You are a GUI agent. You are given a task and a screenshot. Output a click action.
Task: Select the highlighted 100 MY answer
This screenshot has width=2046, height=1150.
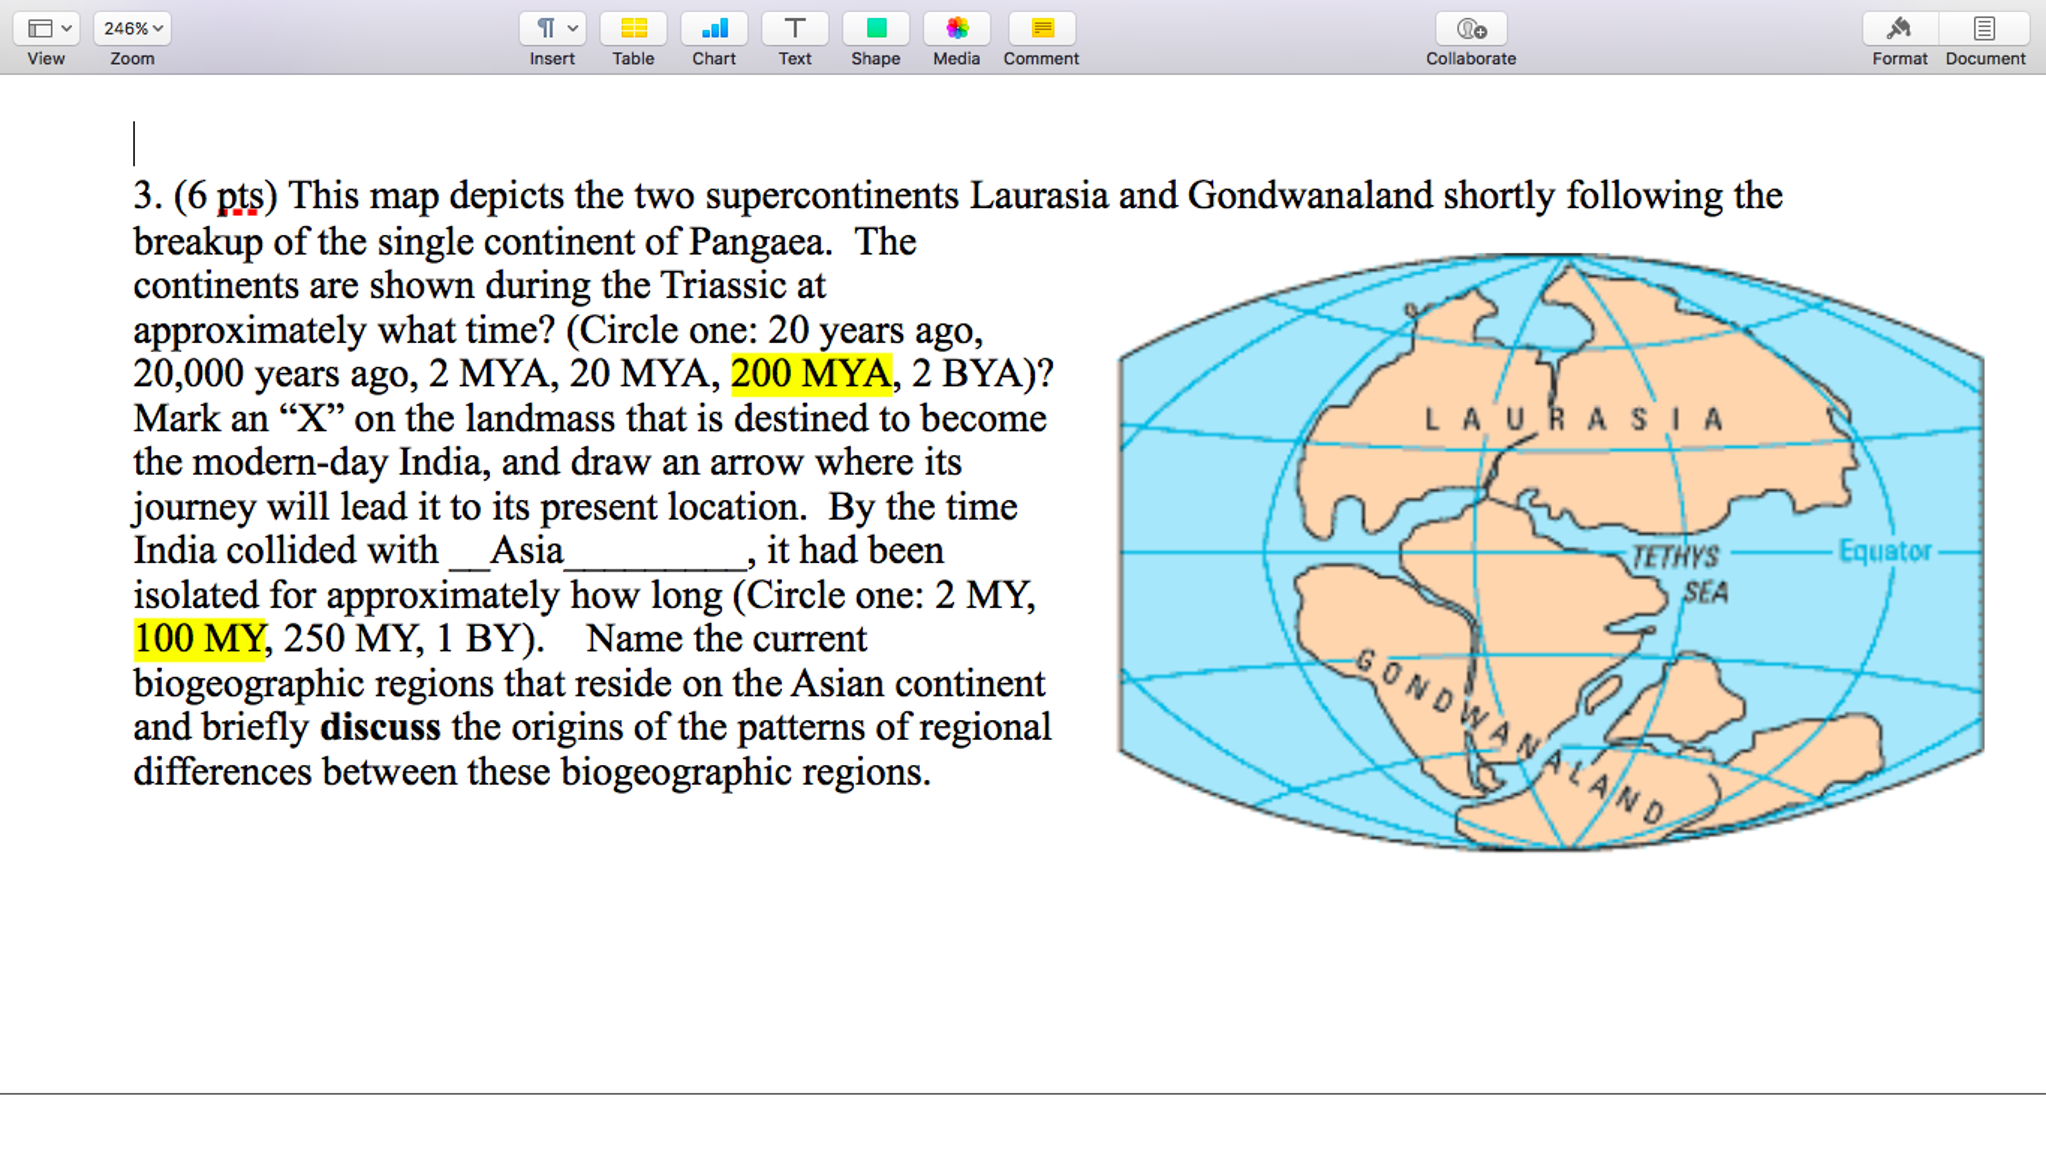coord(198,637)
